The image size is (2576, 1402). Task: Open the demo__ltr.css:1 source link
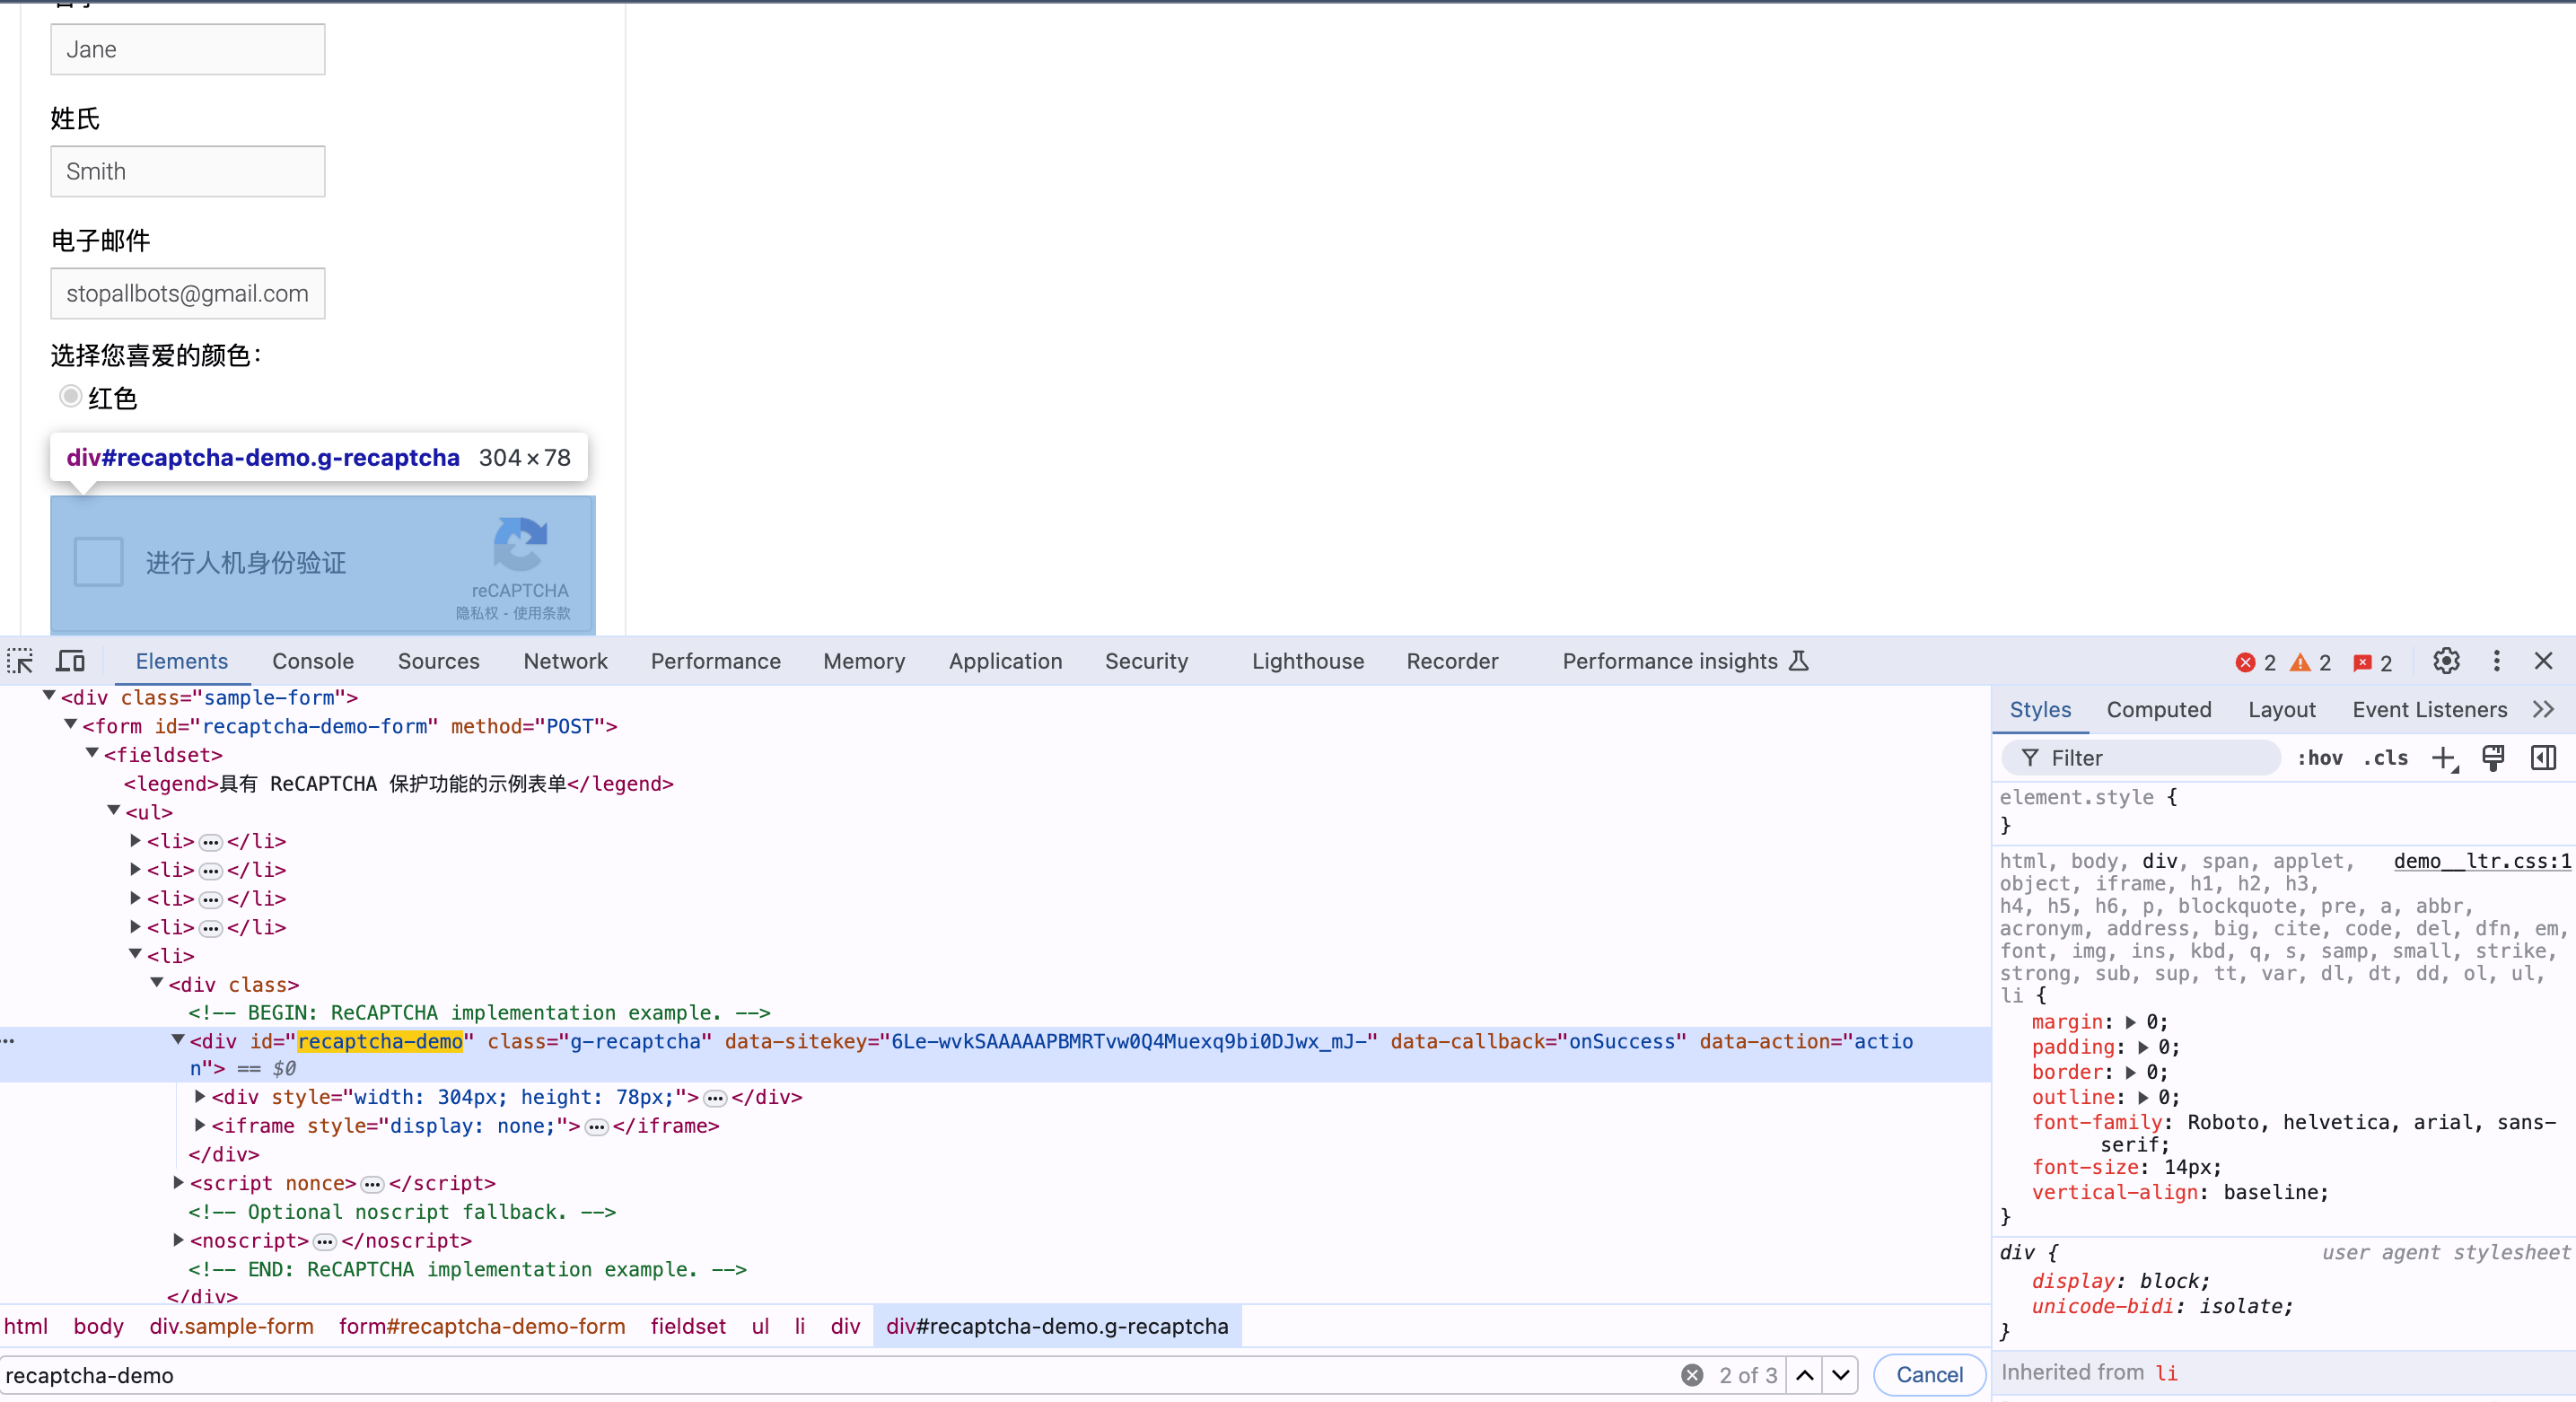(x=2481, y=861)
